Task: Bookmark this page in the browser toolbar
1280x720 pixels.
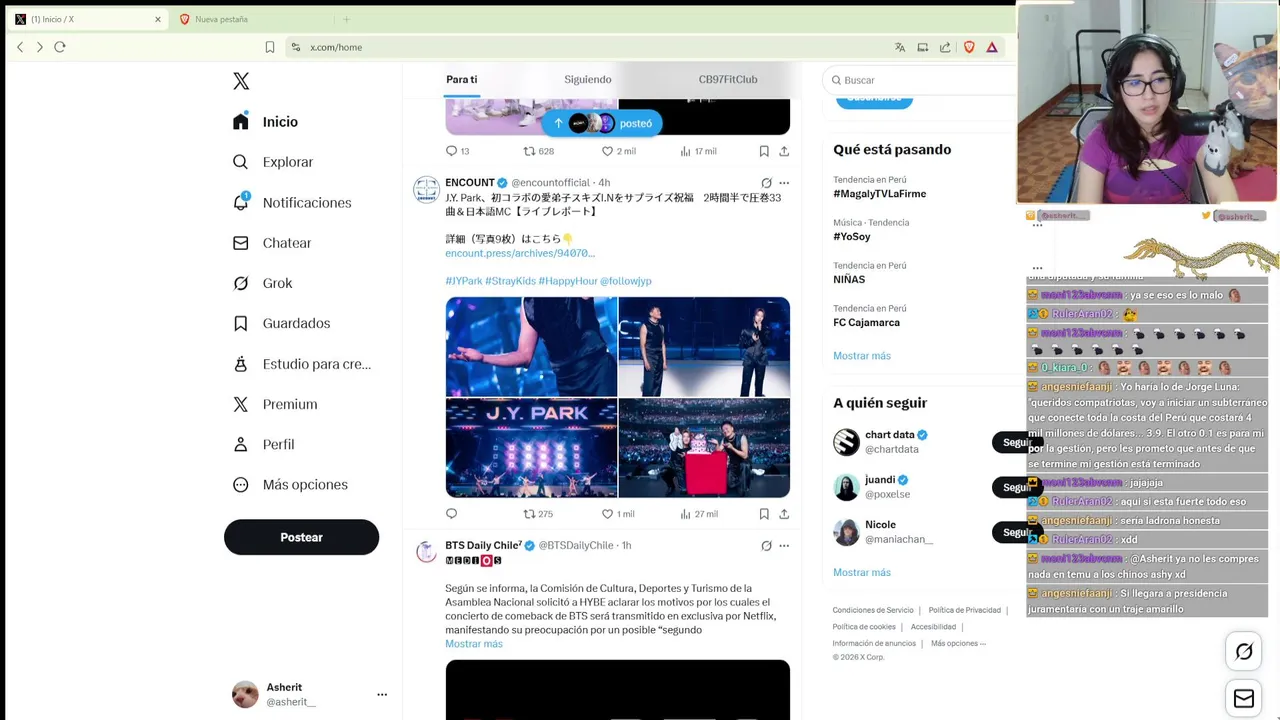Action: 270,47
